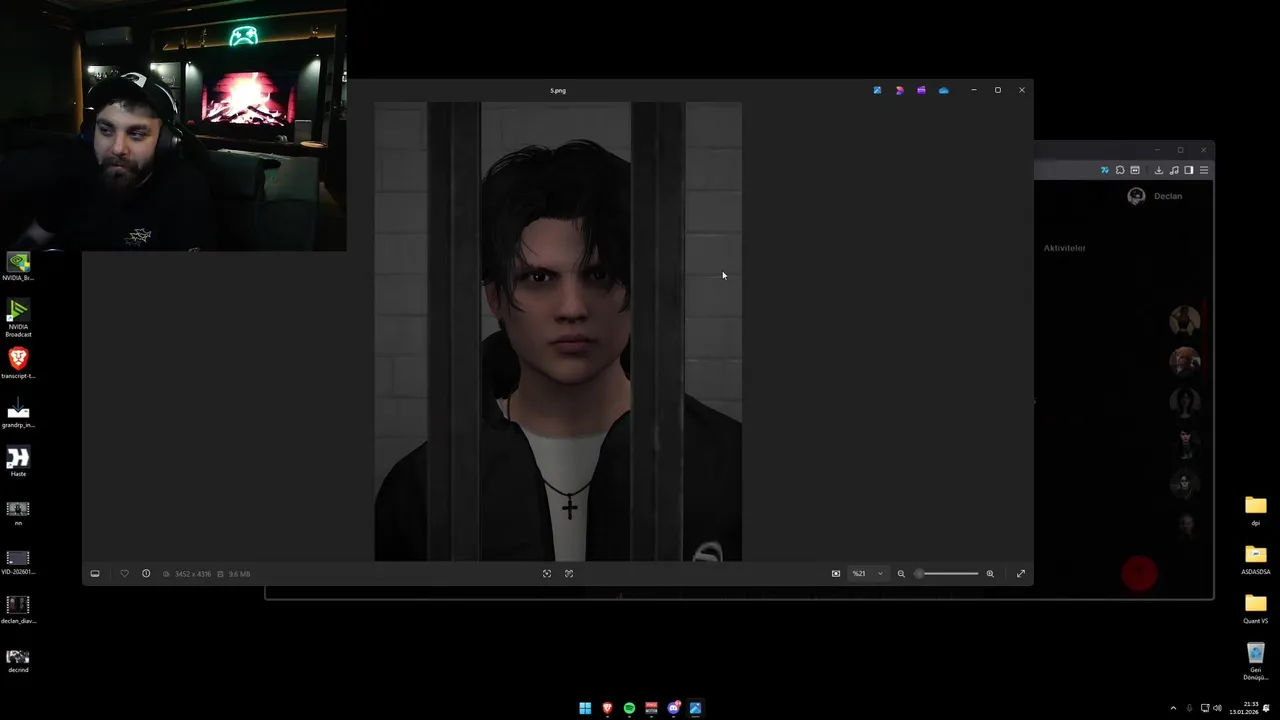Zoom in using the plus magnifier
This screenshot has width=1280, height=720.
[990, 574]
